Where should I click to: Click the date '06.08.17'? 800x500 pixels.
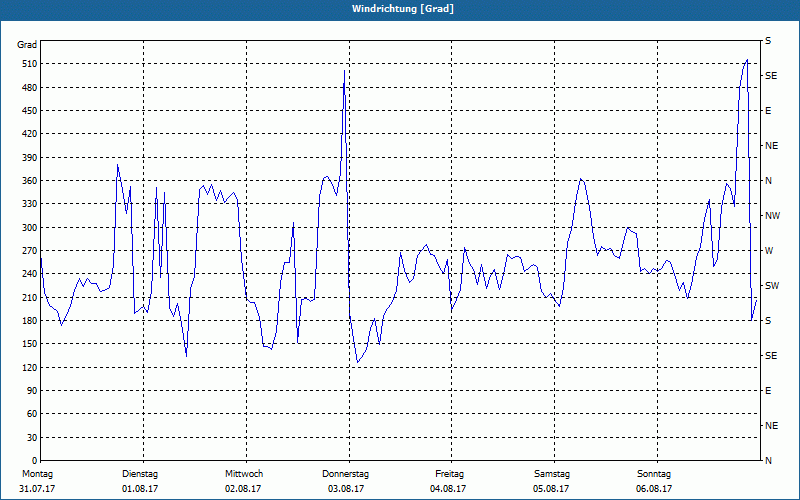click(654, 489)
